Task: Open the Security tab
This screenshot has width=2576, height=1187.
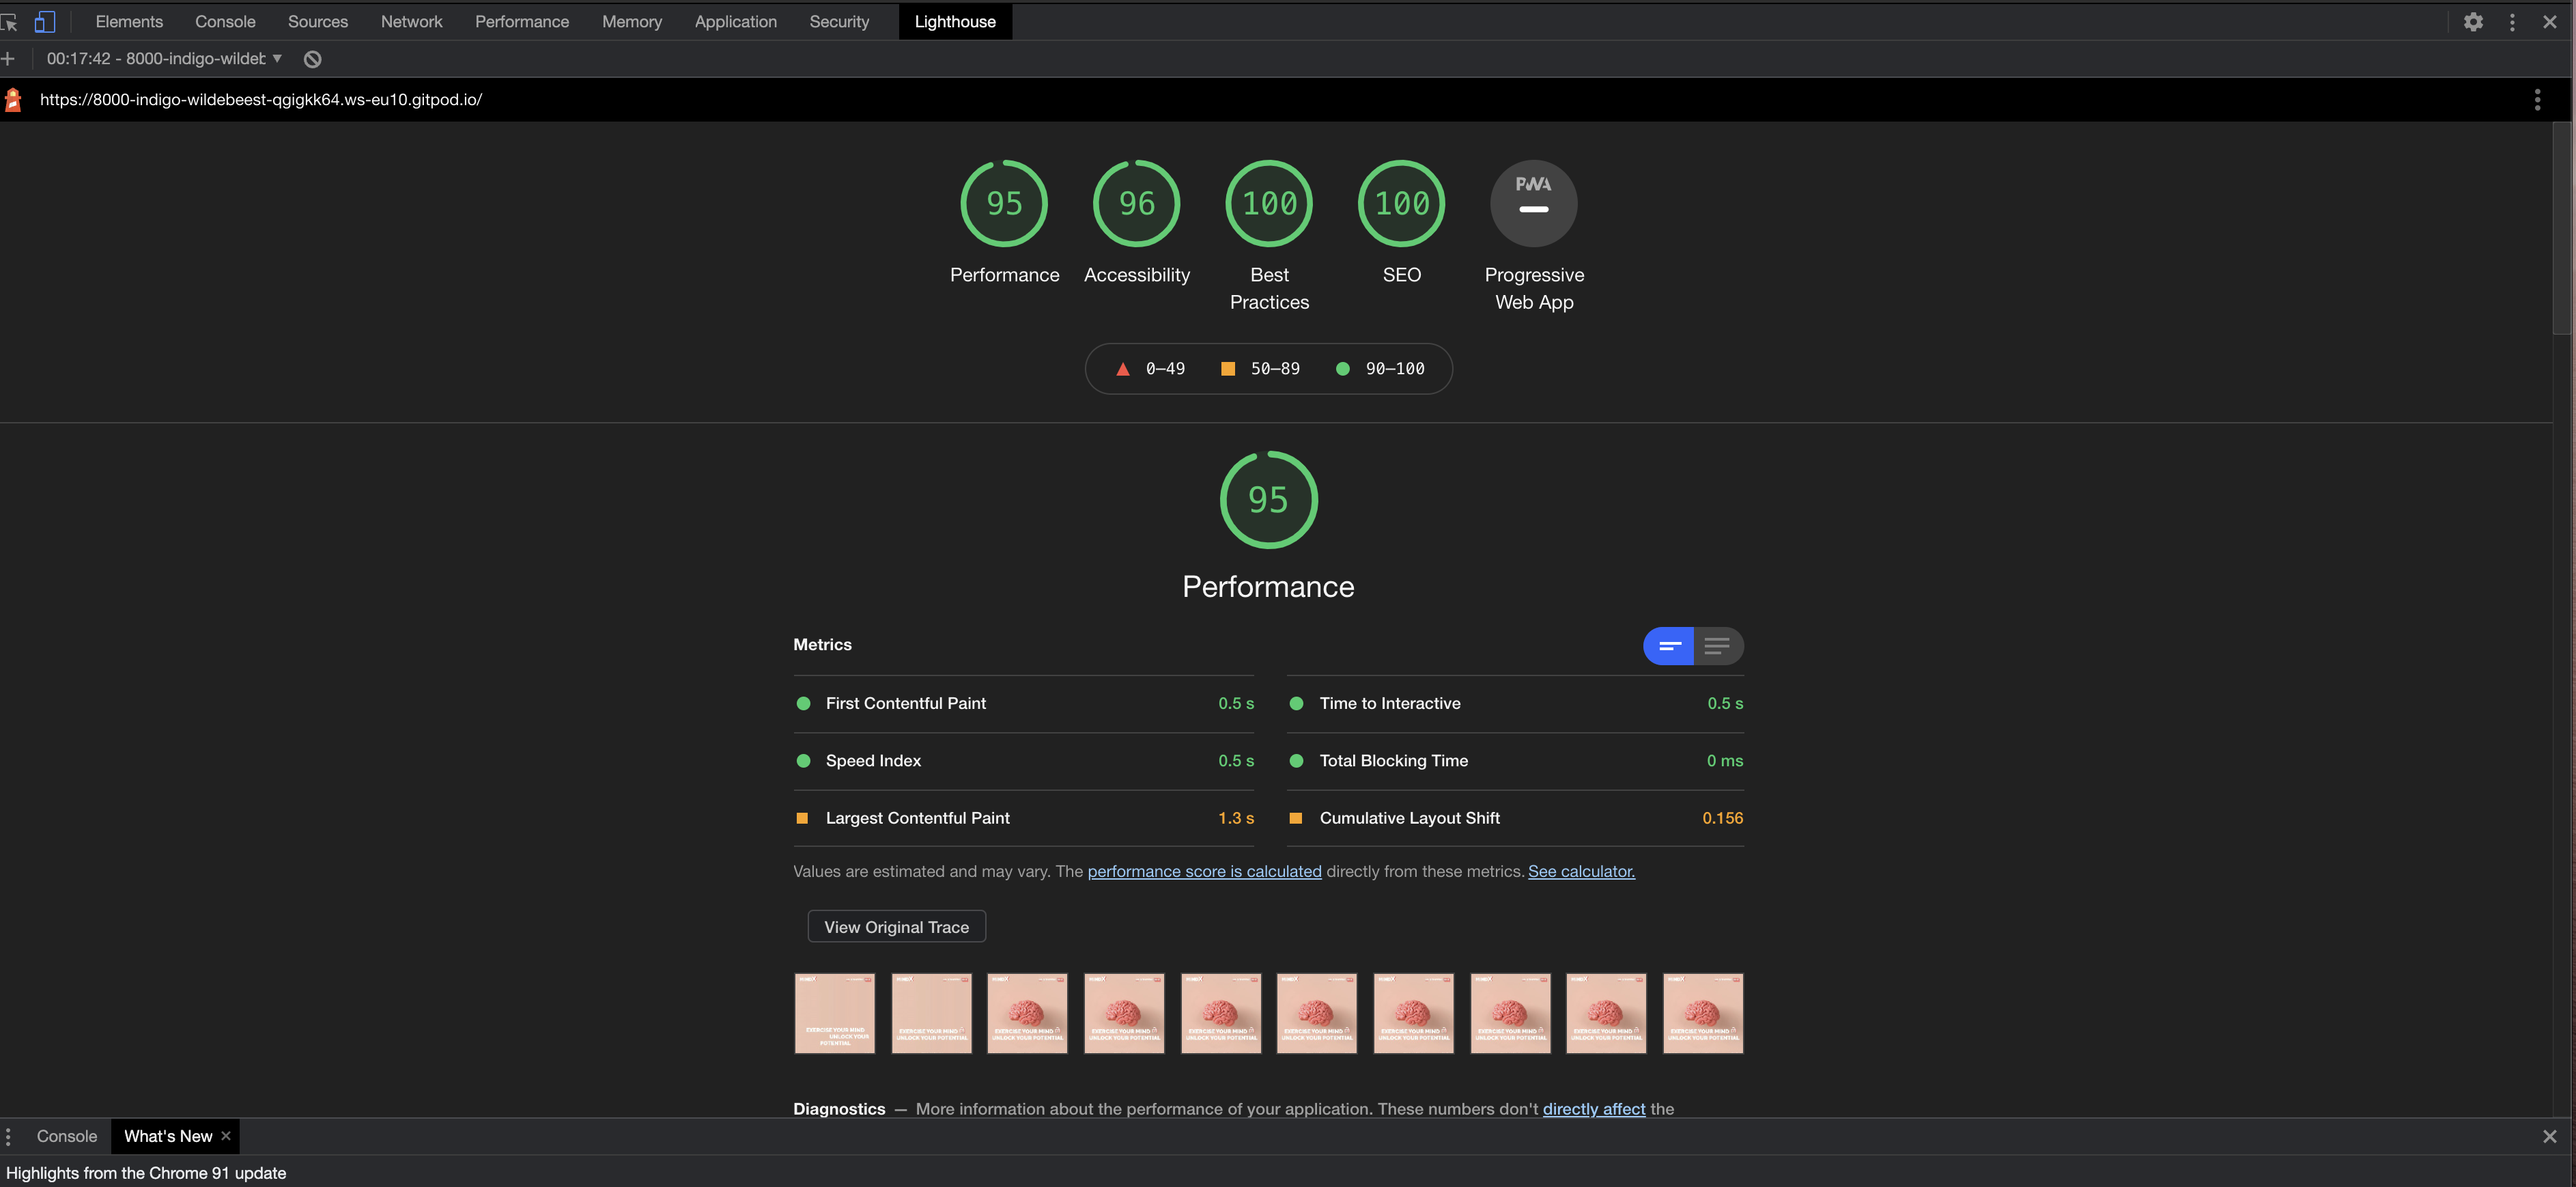Action: click(839, 21)
